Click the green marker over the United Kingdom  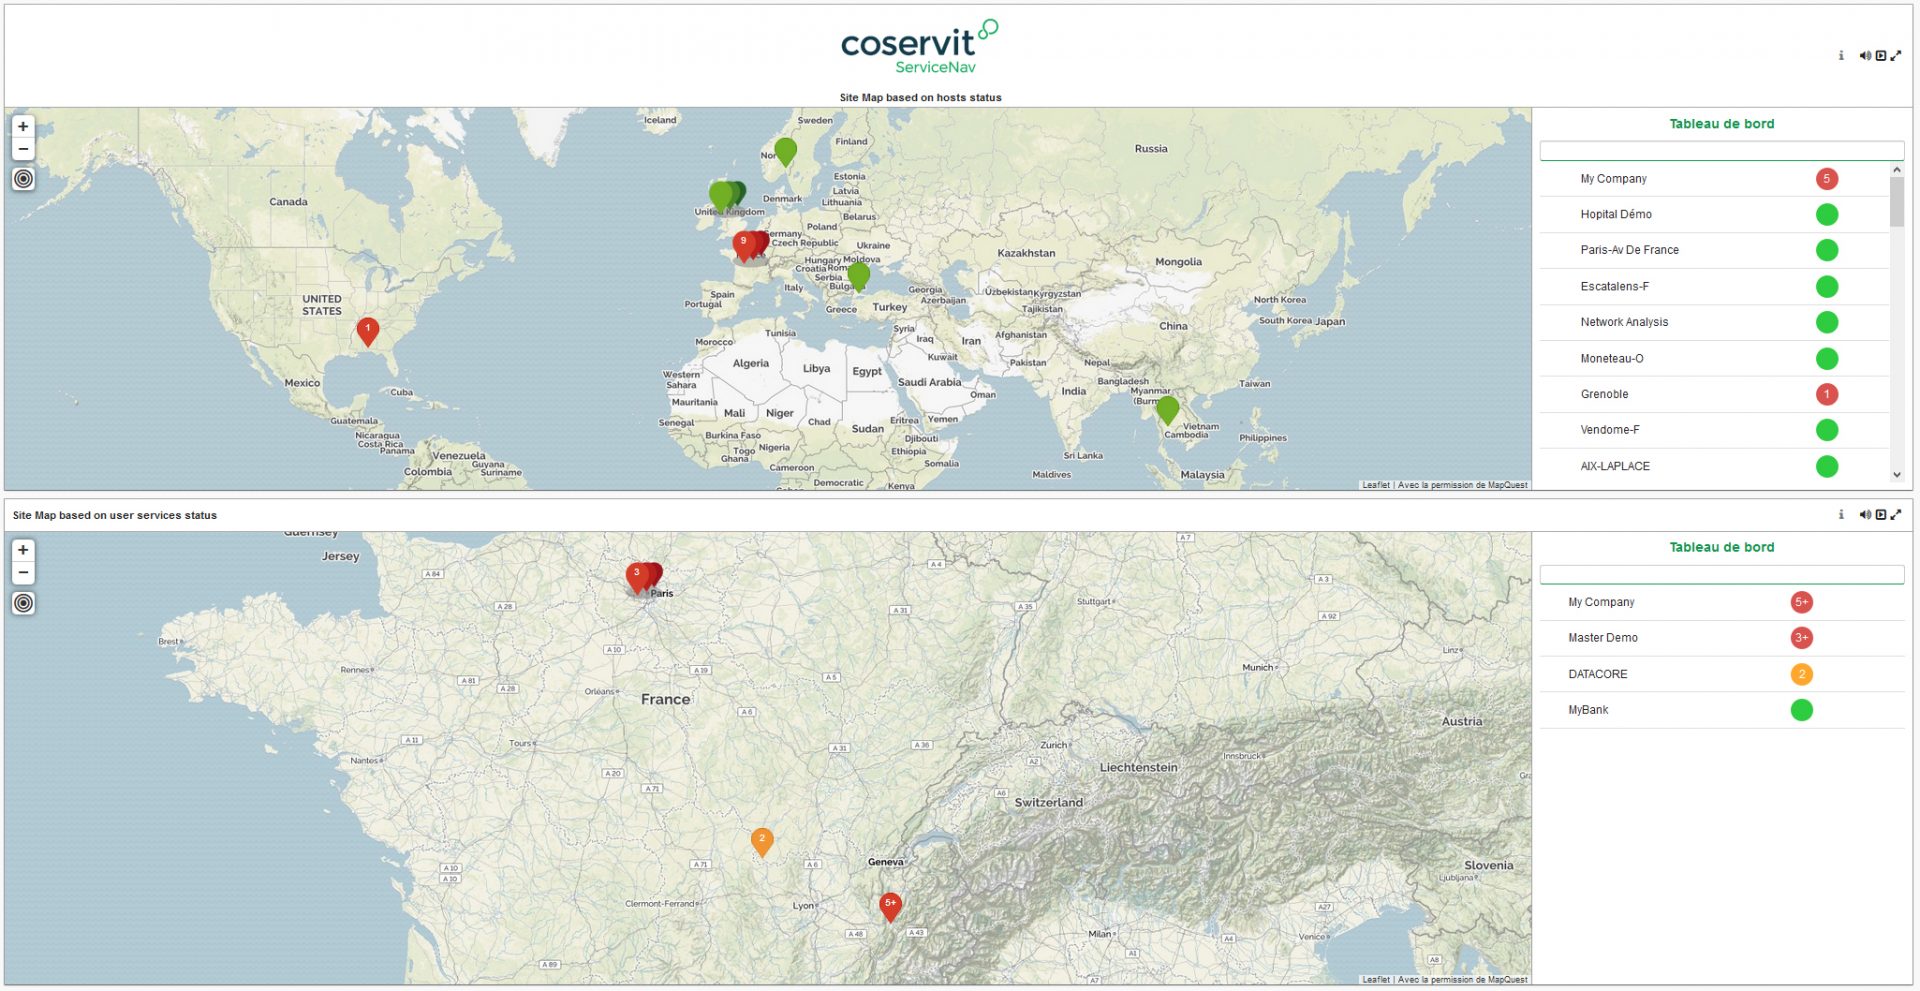pyautogui.click(x=721, y=196)
